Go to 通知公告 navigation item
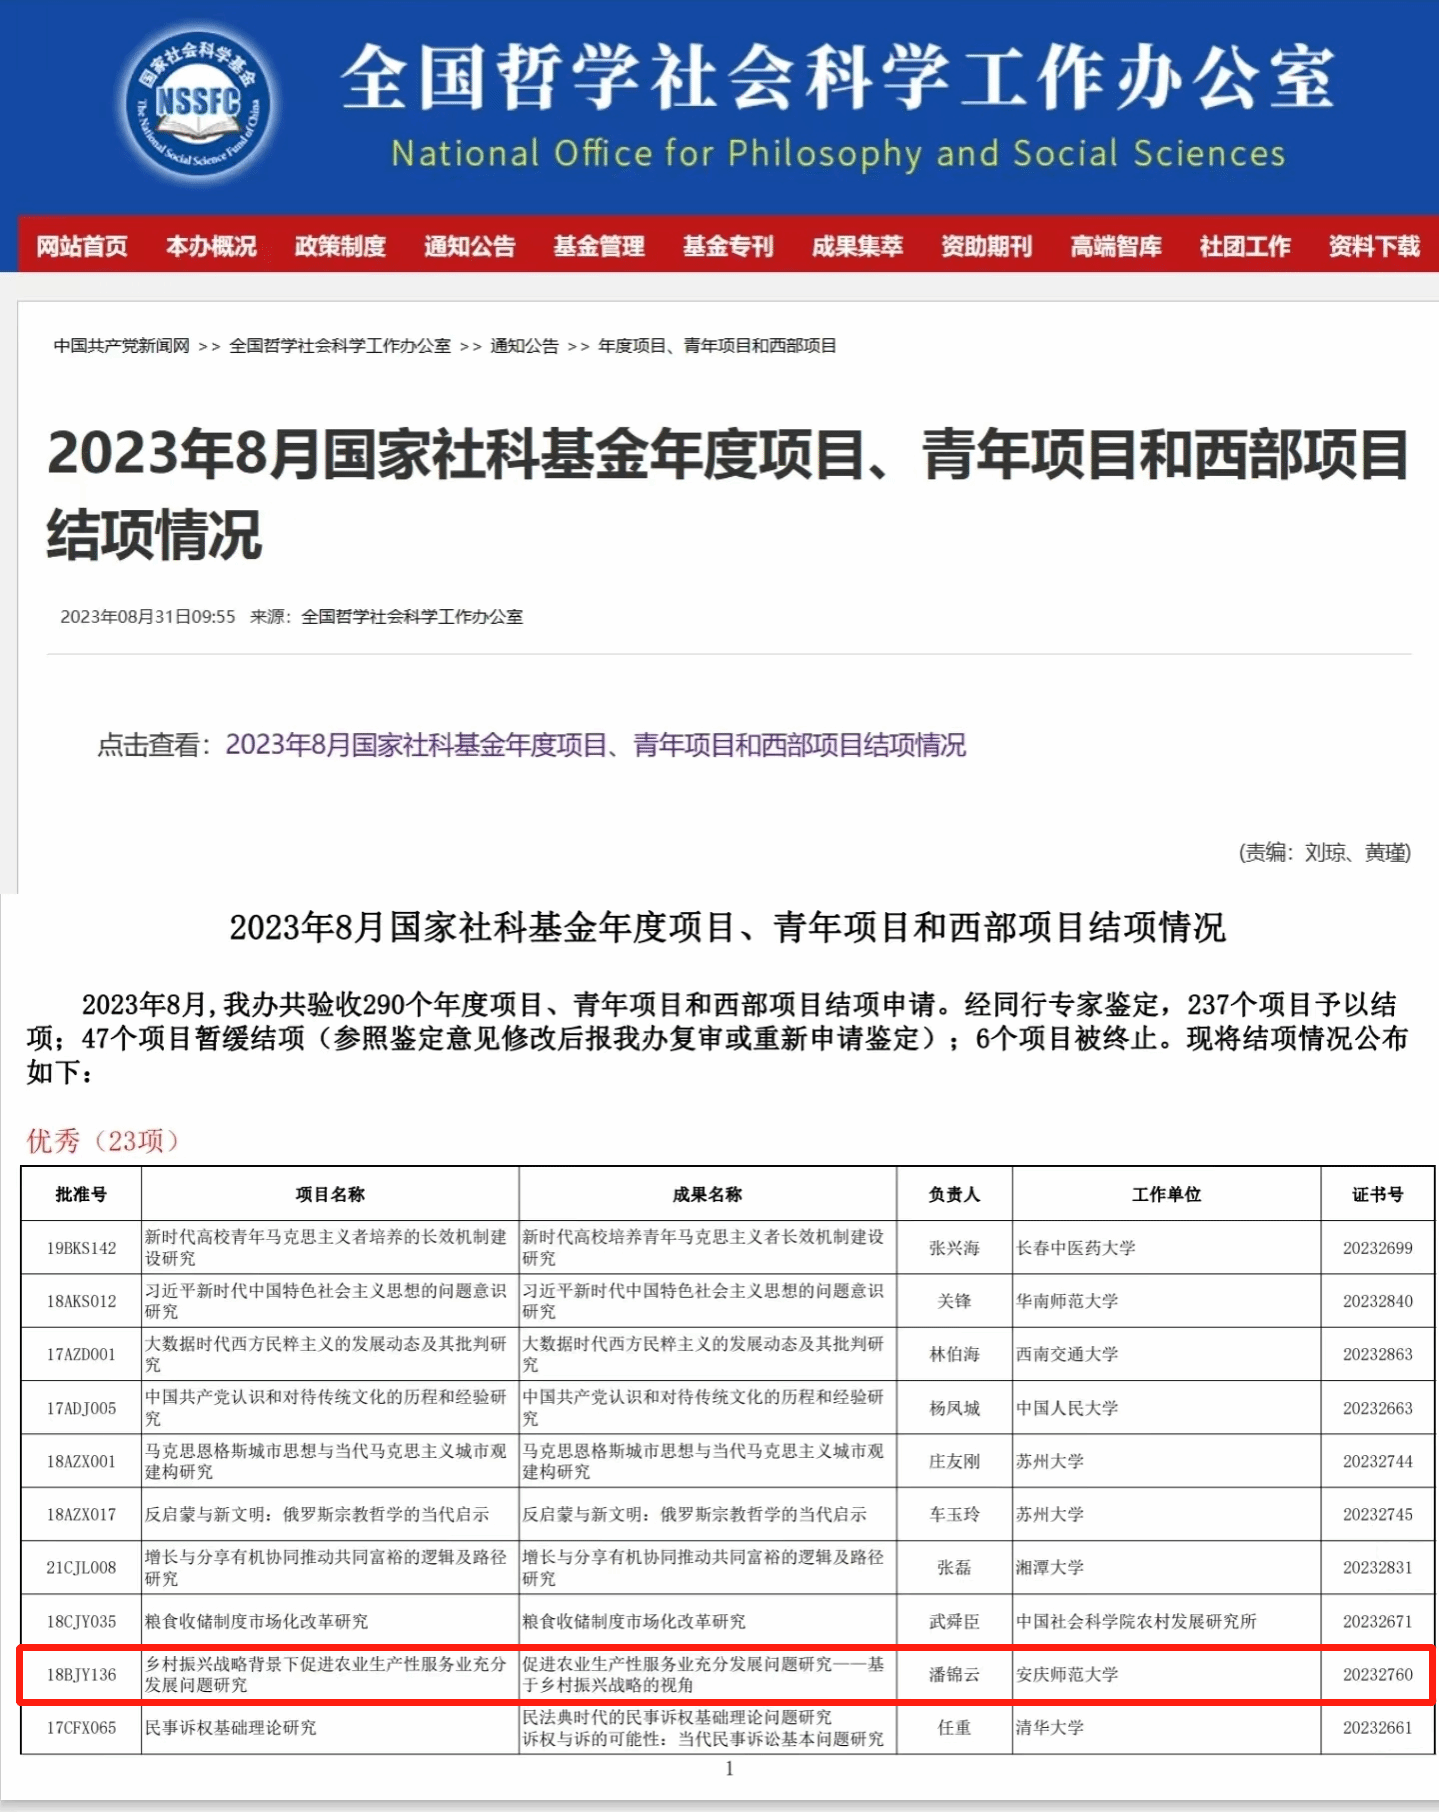Screen dimensions: 1440x1812 [469, 246]
